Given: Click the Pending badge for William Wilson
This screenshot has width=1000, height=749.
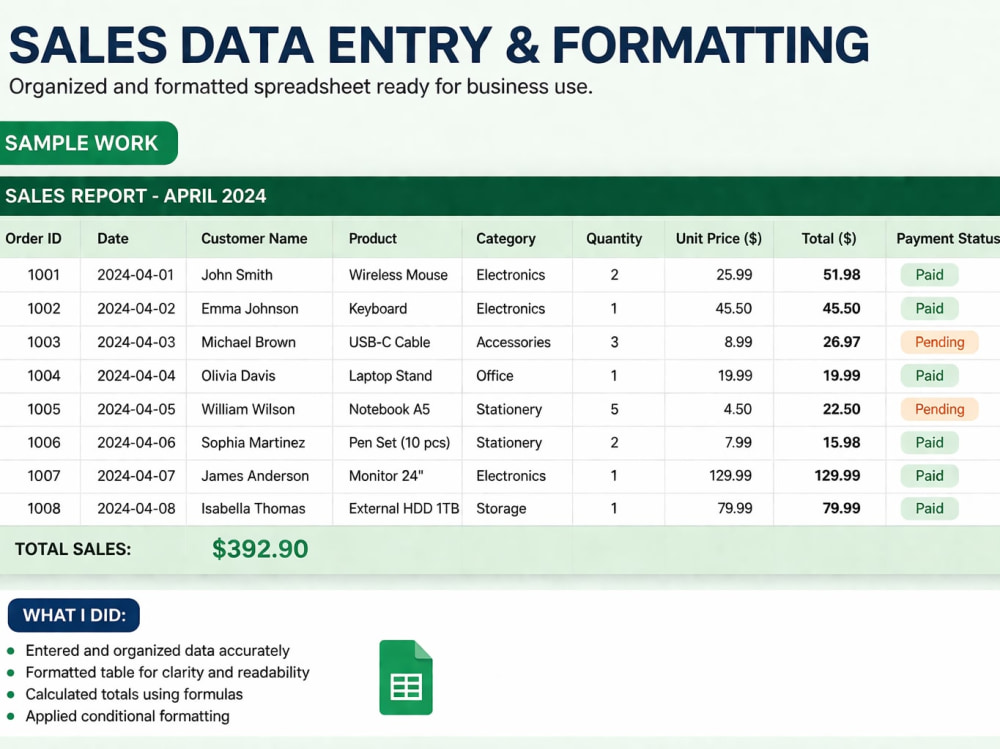Looking at the screenshot, I should click(939, 409).
